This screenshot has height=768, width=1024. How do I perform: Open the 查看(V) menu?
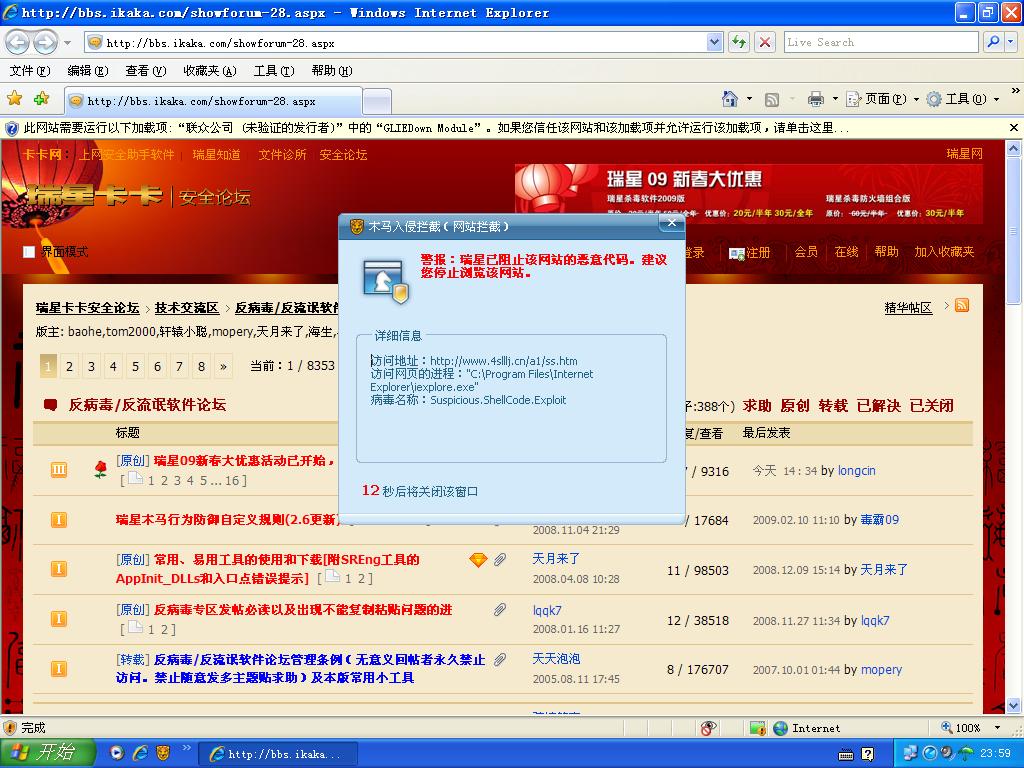click(146, 71)
